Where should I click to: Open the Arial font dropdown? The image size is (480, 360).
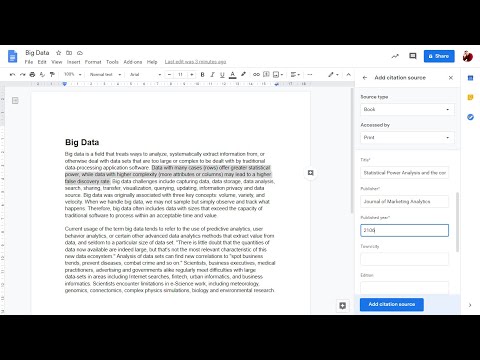(146, 74)
